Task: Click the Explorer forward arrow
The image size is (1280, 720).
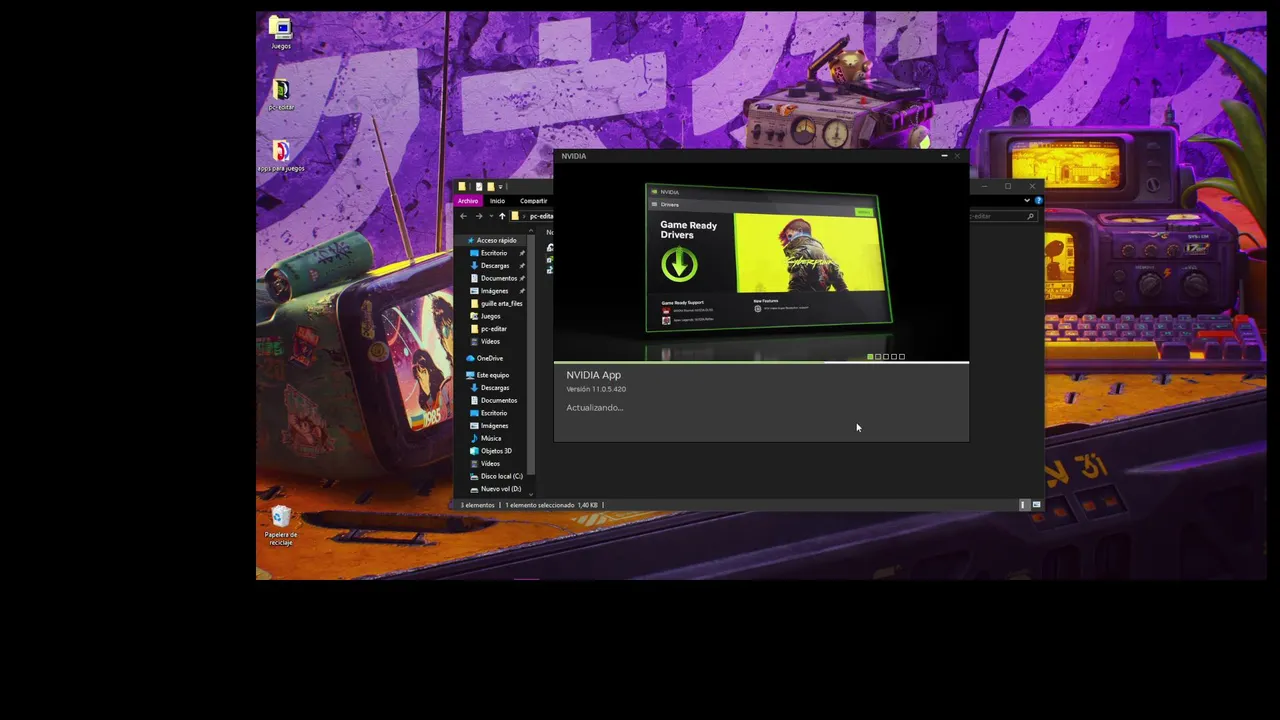Action: coord(478,216)
